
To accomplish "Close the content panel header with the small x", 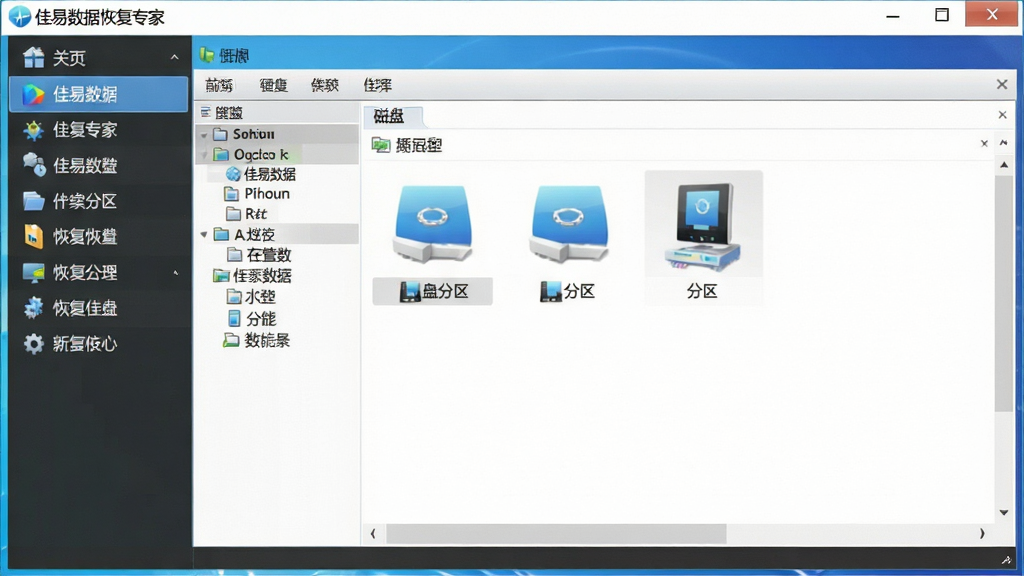I will [984, 143].
